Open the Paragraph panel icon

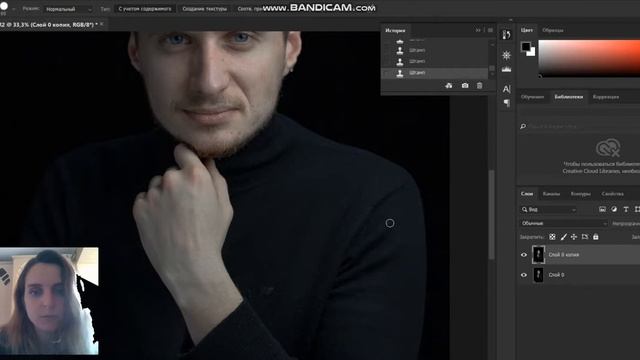point(507,103)
